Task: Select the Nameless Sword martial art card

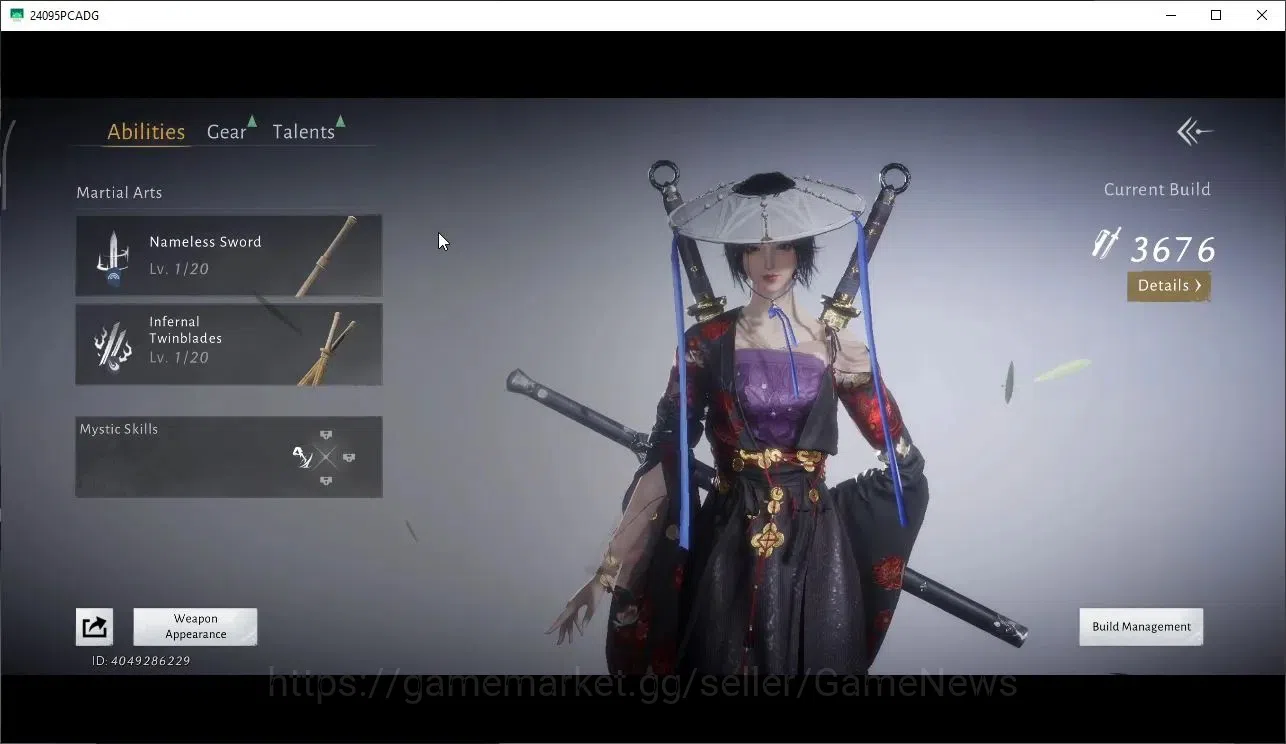Action: point(229,255)
